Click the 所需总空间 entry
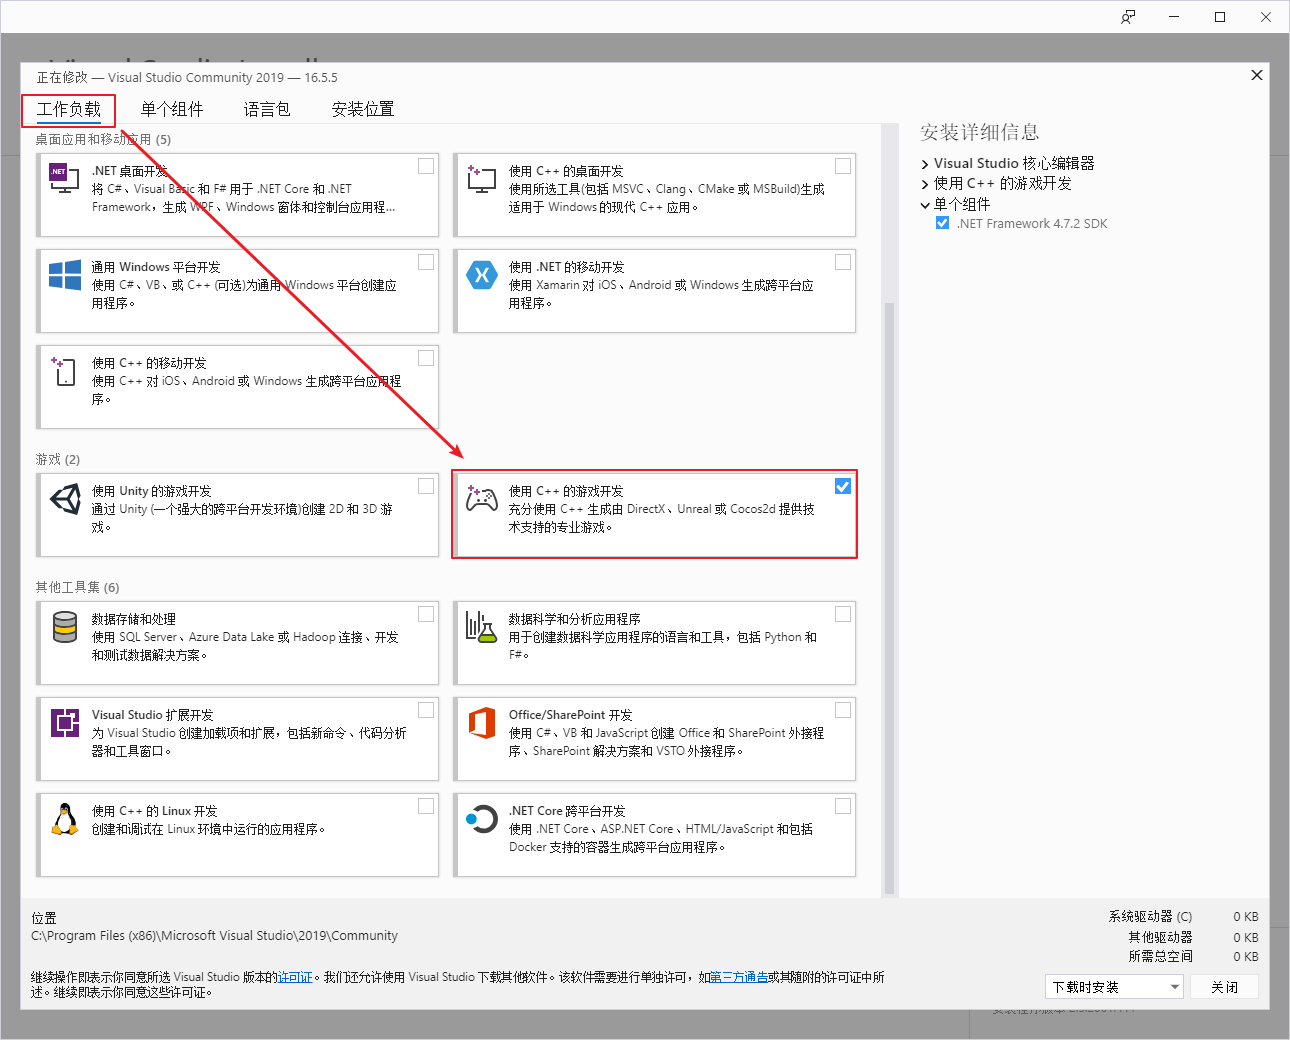Viewport: 1290px width, 1040px height. (x=1193, y=956)
